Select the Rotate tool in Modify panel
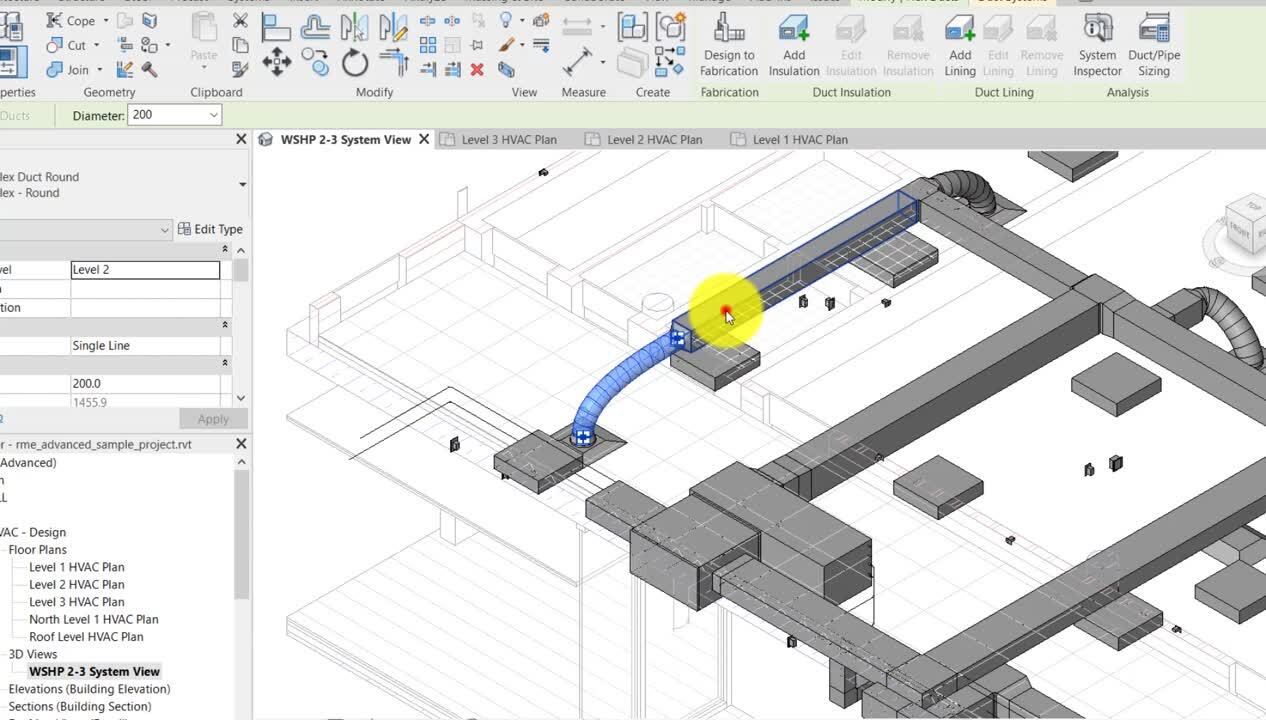Viewport: 1266px width, 720px height. [355, 62]
